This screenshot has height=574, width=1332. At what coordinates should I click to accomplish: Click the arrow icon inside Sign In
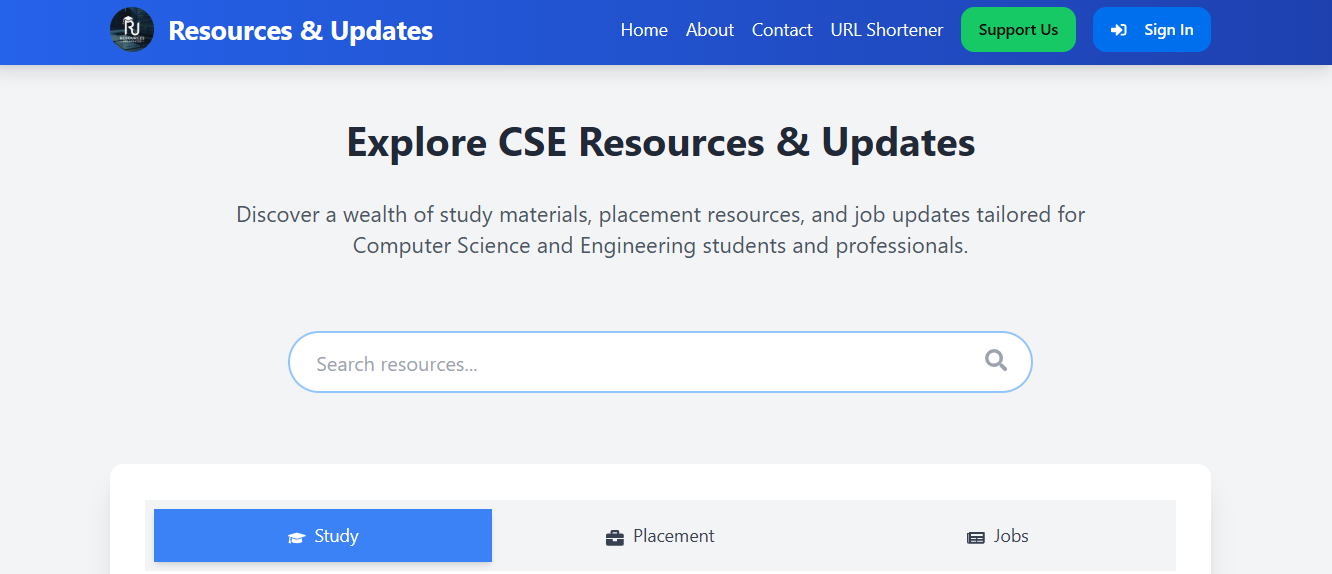pos(1119,30)
